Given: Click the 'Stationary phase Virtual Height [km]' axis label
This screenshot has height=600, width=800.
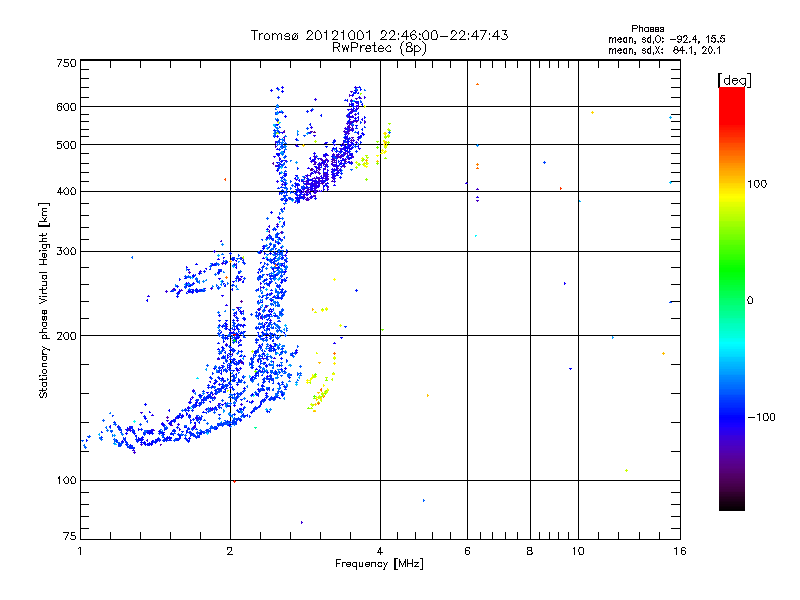Looking at the screenshot, I should point(43,301).
